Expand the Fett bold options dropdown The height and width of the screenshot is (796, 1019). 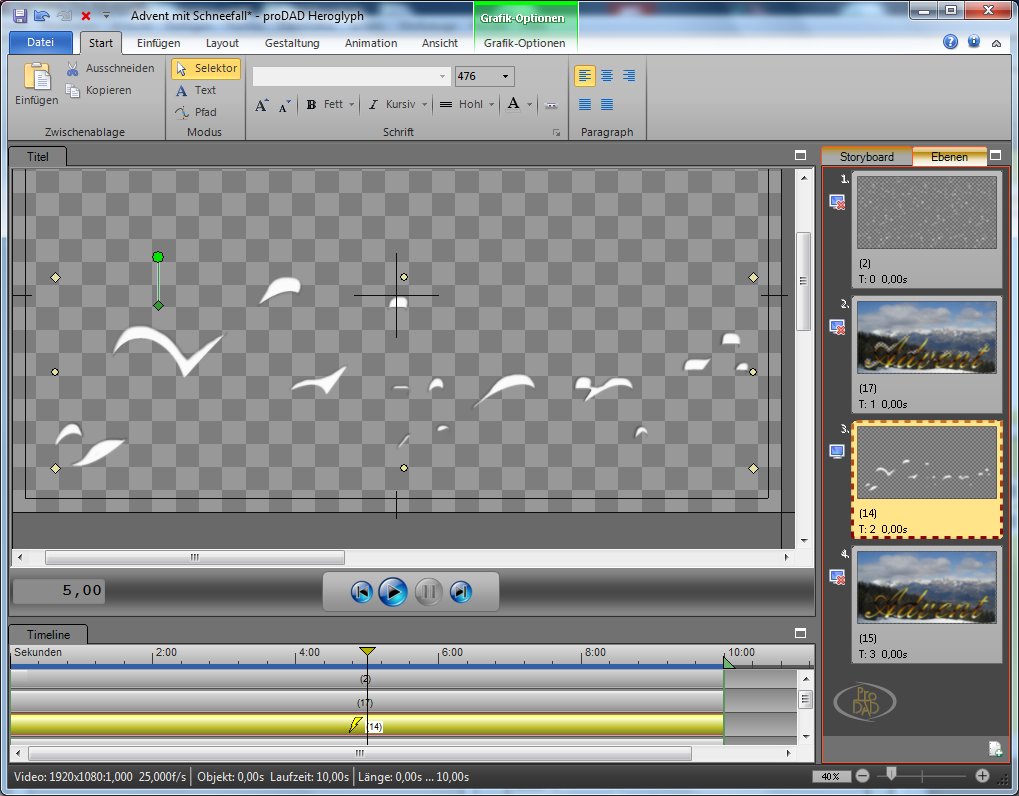coord(352,105)
